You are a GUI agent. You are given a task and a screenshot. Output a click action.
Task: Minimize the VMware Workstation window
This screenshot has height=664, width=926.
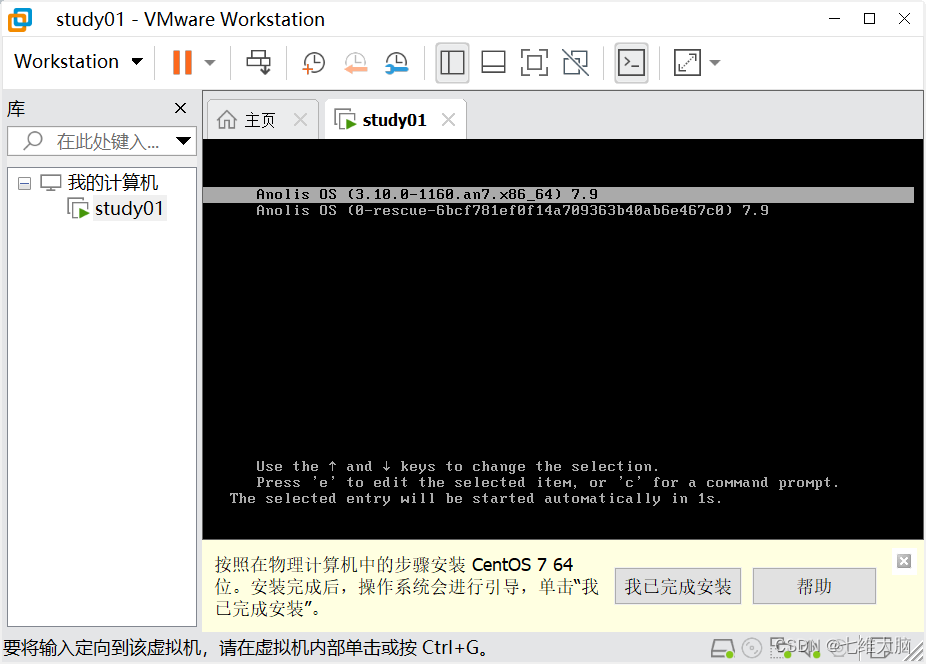point(834,19)
